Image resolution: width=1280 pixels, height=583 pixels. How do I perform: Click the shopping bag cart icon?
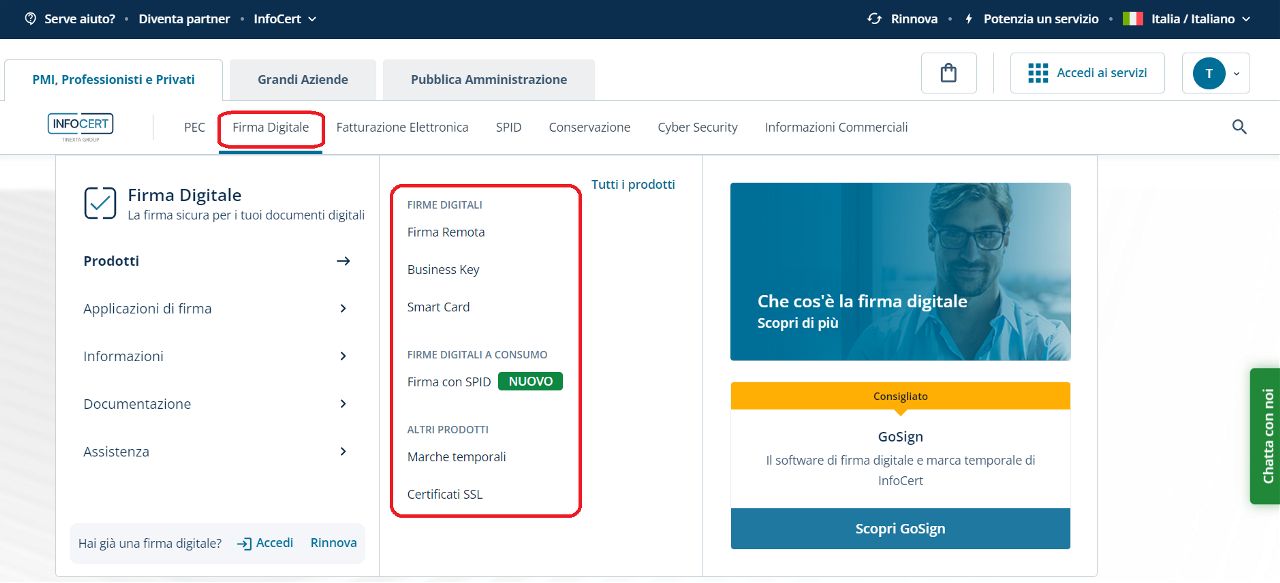point(948,73)
